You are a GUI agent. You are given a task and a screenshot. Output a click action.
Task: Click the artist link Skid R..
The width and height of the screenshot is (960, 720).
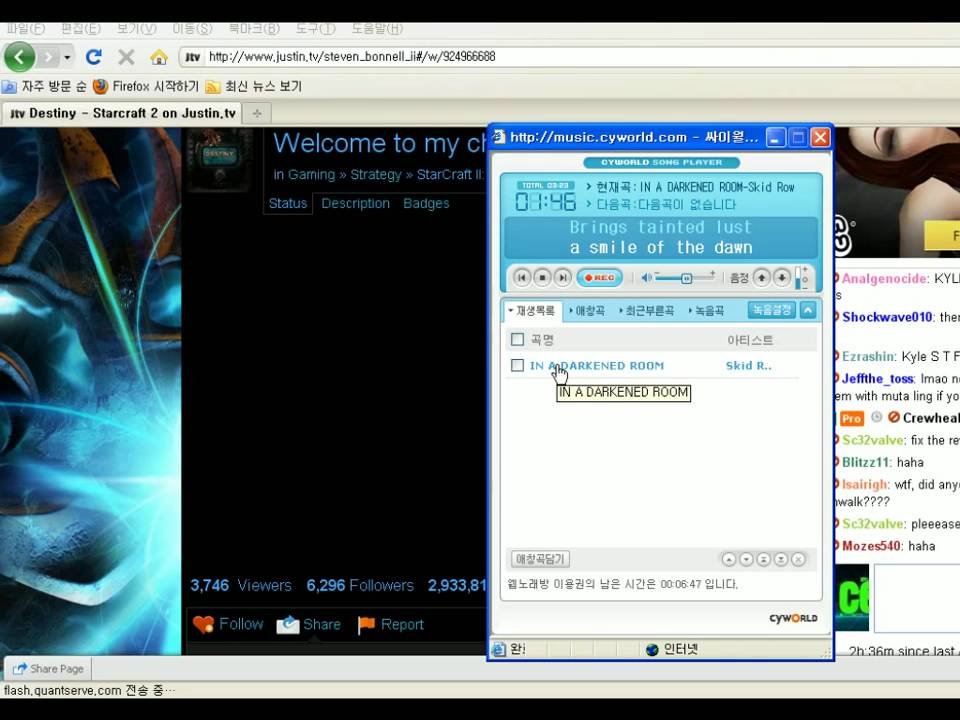748,366
